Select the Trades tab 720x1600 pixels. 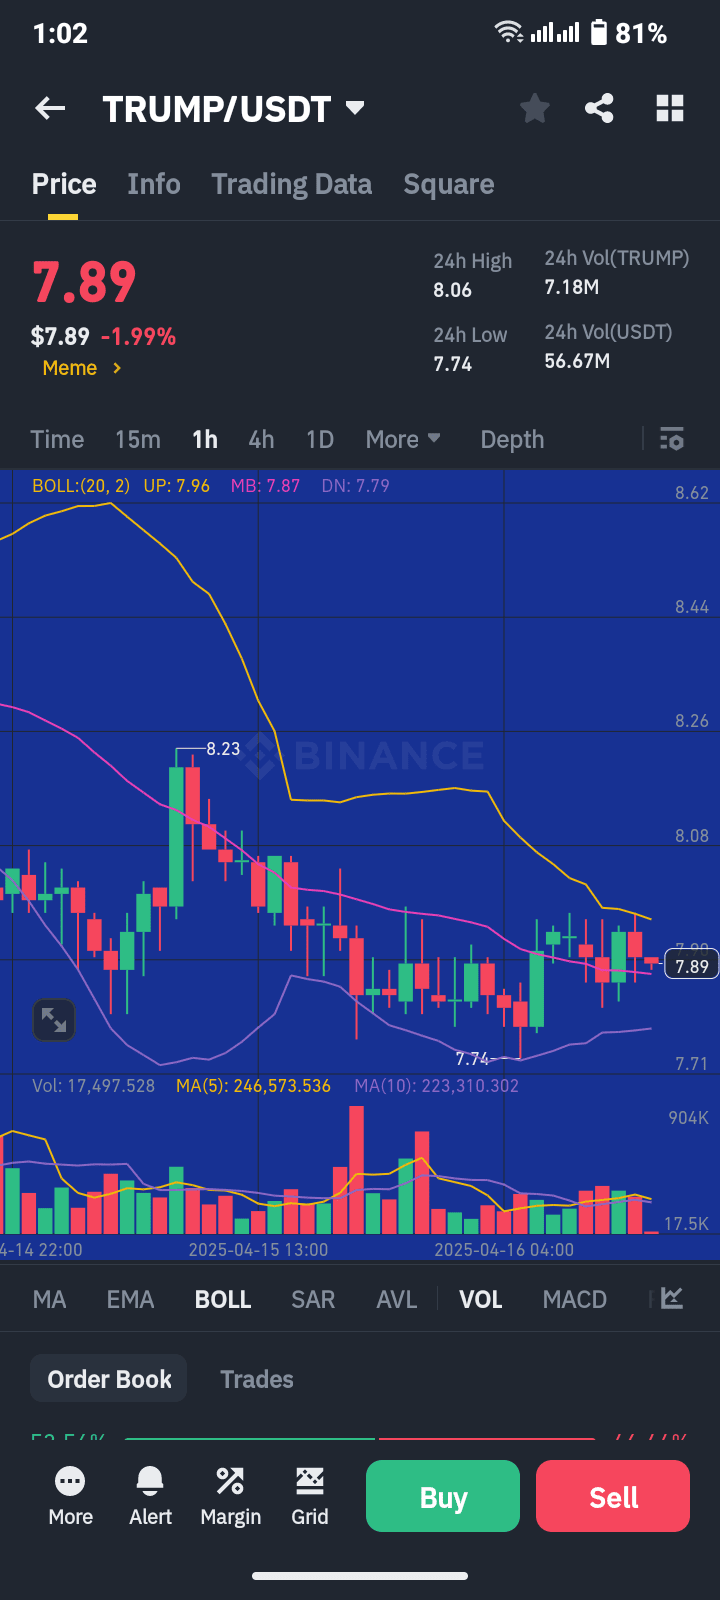[x=257, y=1379]
